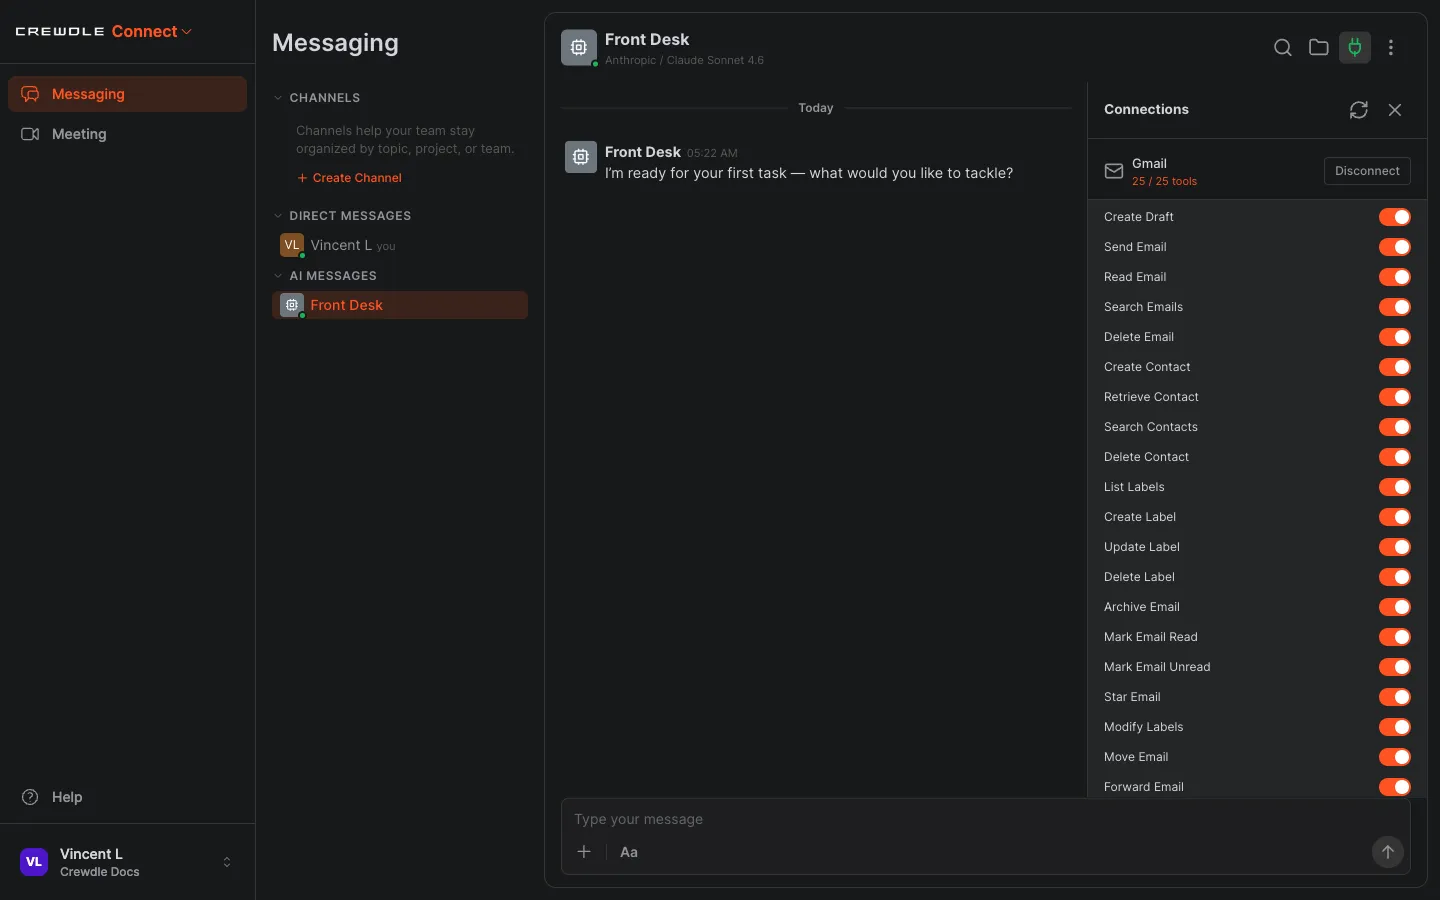
Task: Collapse the Channels section
Action: pyautogui.click(x=278, y=98)
